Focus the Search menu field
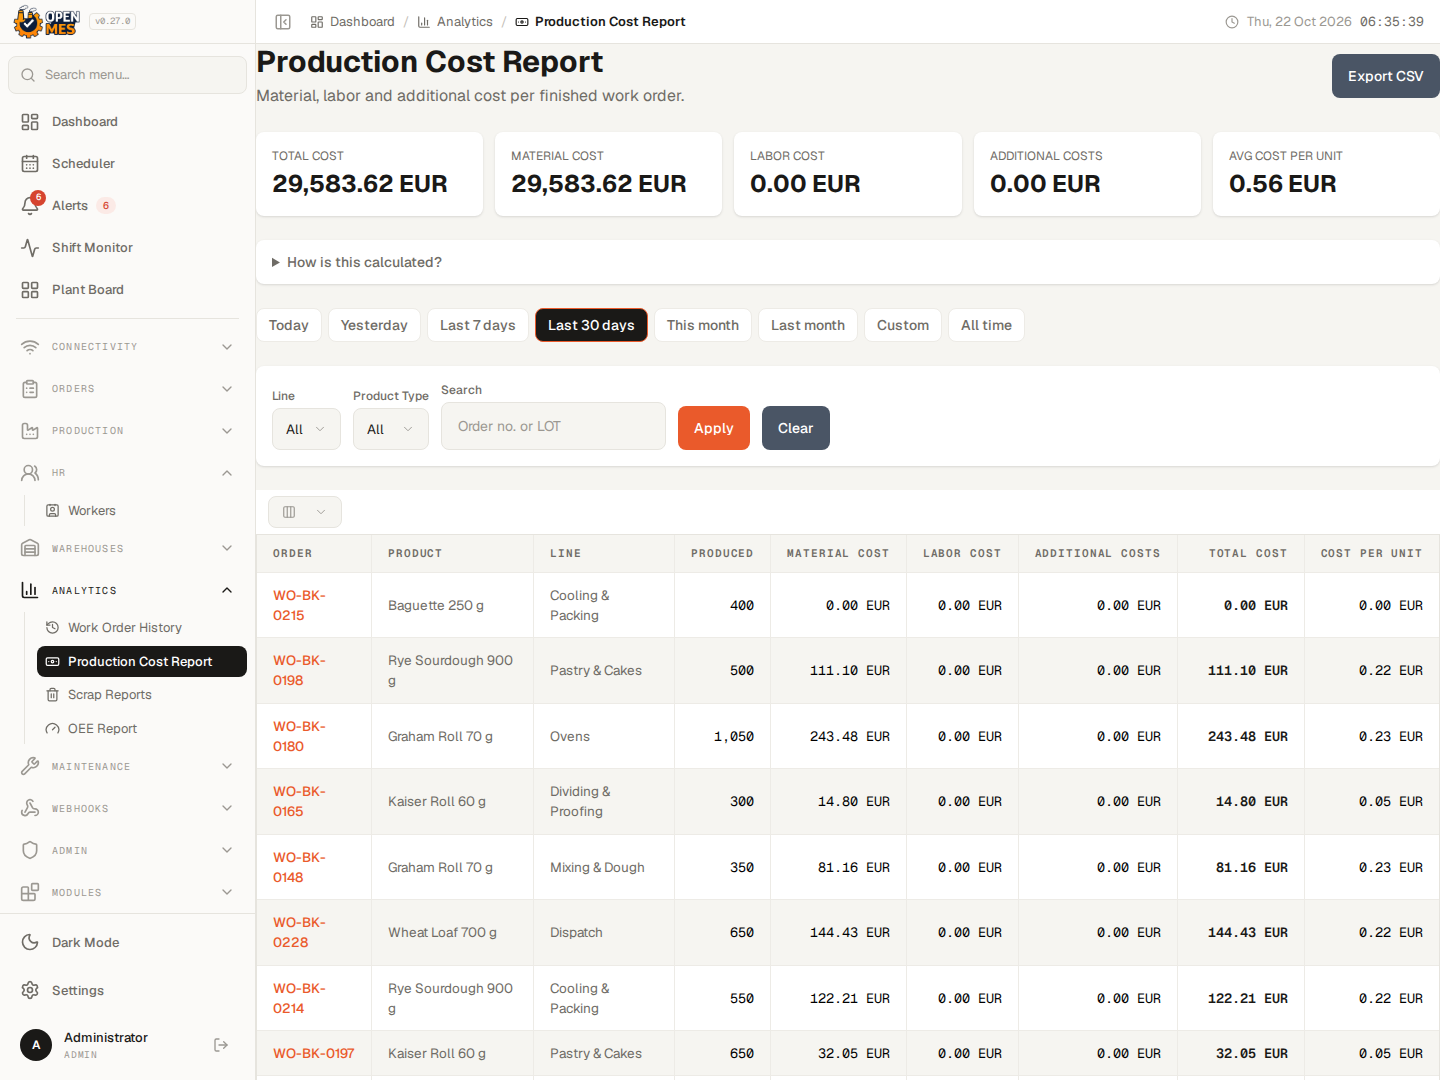This screenshot has width=1440, height=1080. pyautogui.click(x=127, y=75)
